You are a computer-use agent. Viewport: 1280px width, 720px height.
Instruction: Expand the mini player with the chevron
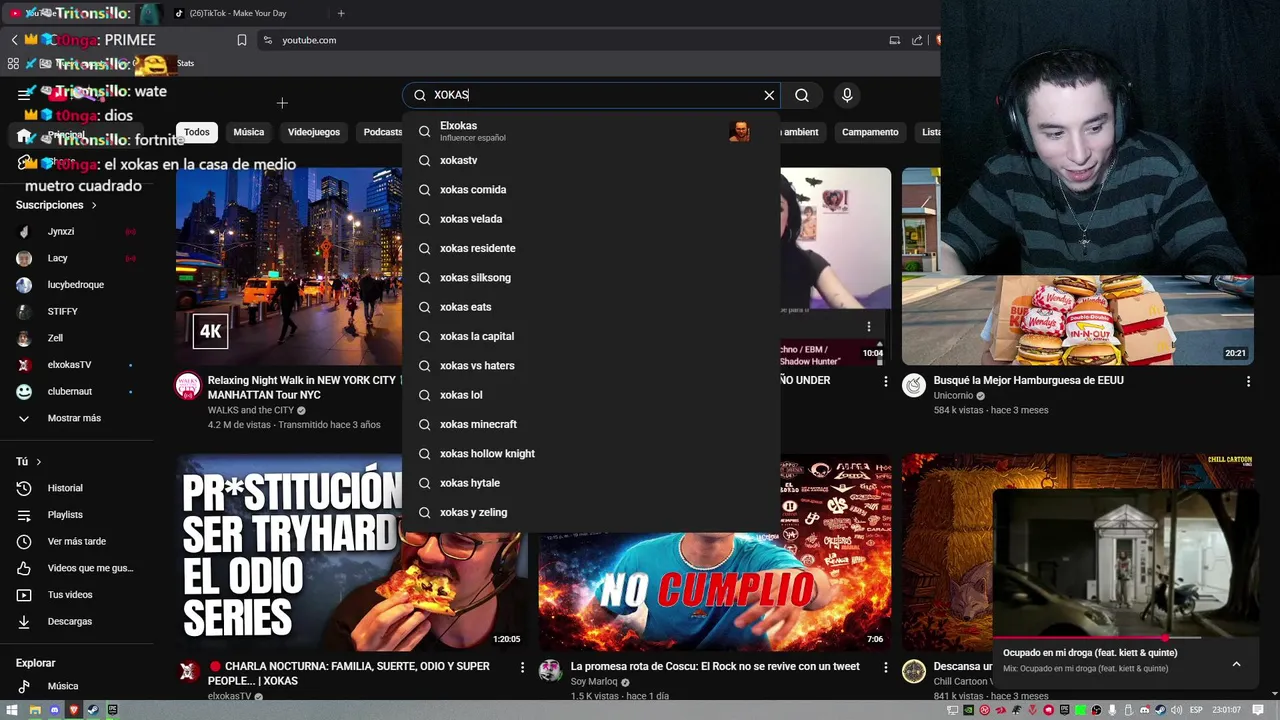[x=1236, y=664]
